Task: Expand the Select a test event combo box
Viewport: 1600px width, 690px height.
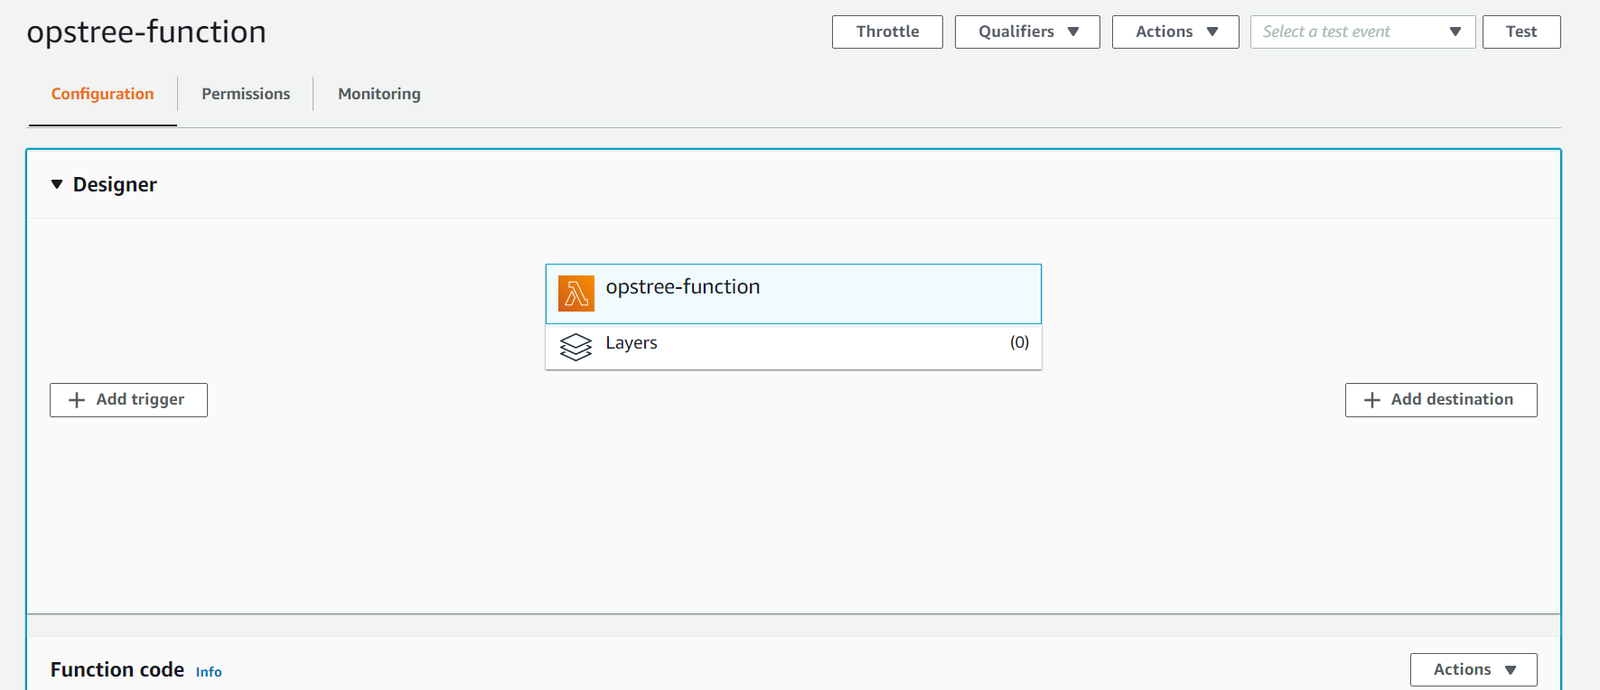Action: [1362, 32]
